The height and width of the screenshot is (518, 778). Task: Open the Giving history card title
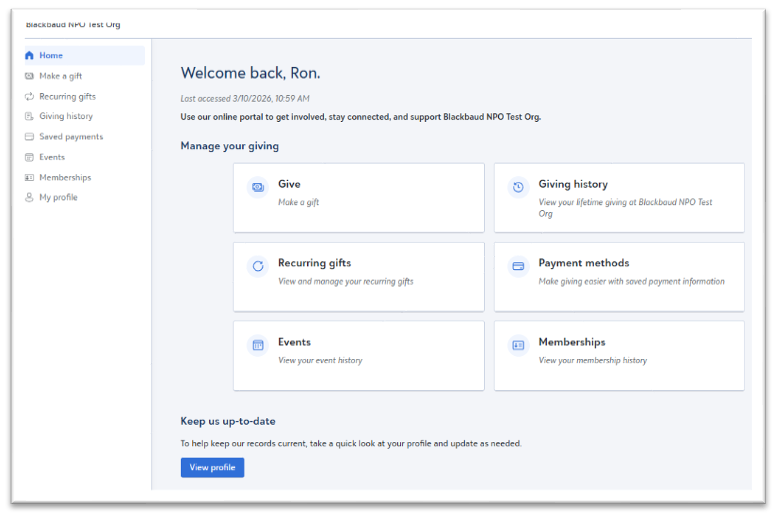coord(573,184)
